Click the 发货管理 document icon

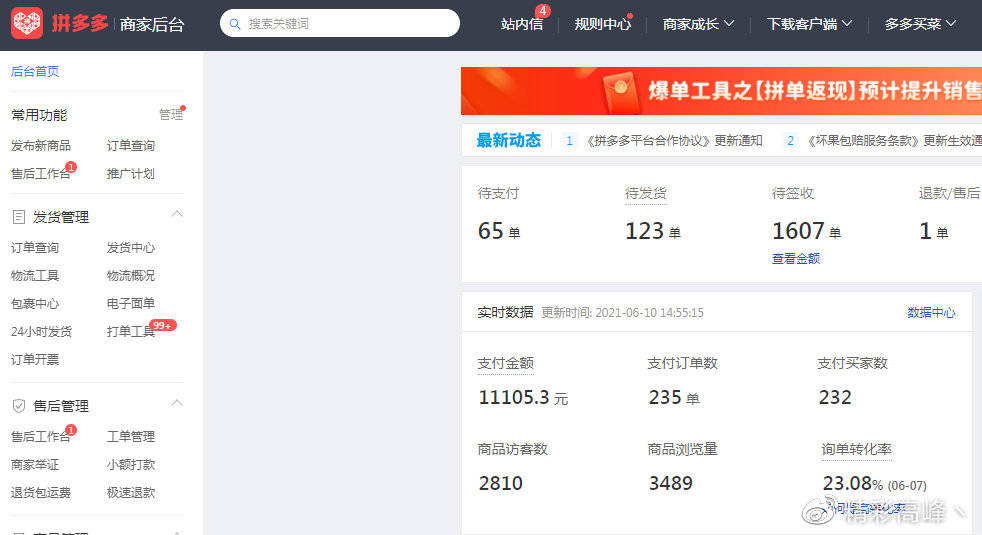19,217
